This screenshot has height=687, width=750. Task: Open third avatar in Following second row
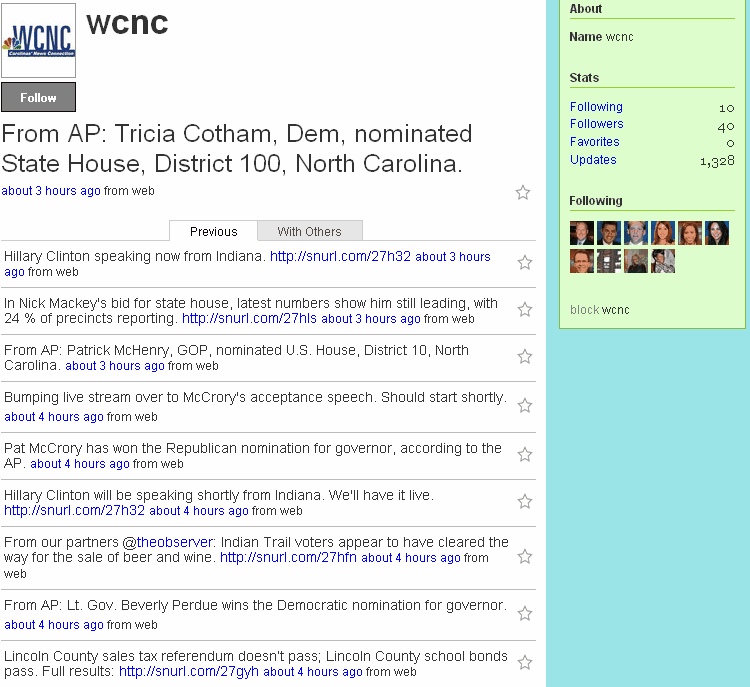tap(636, 261)
